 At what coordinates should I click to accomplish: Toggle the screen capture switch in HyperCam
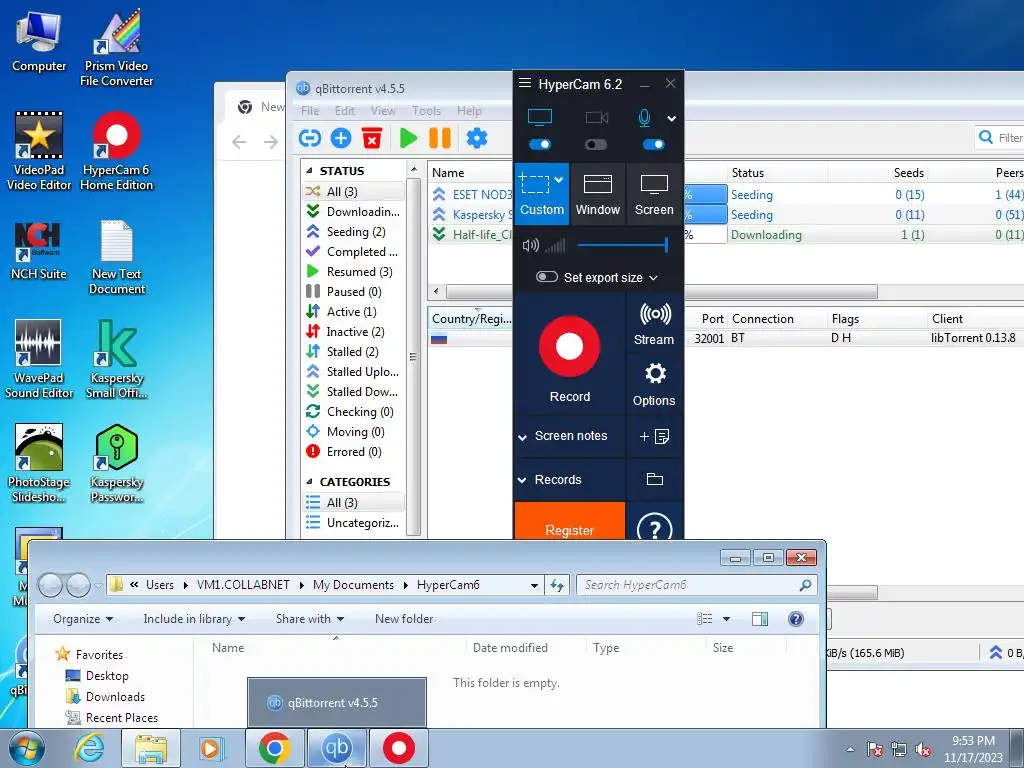click(540, 144)
